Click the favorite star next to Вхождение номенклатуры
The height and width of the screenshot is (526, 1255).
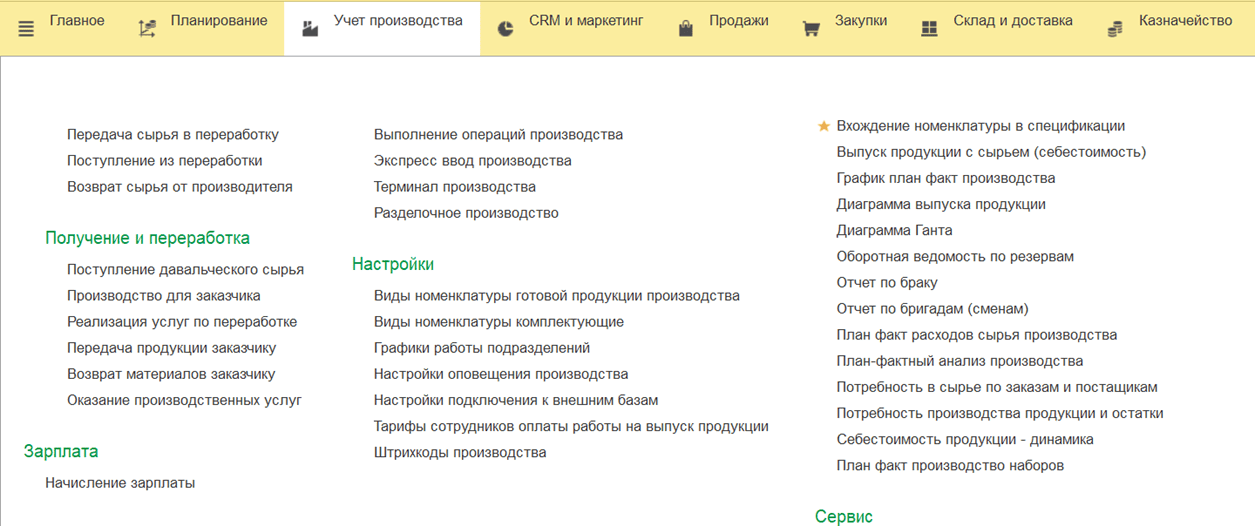pyautogui.click(x=824, y=126)
